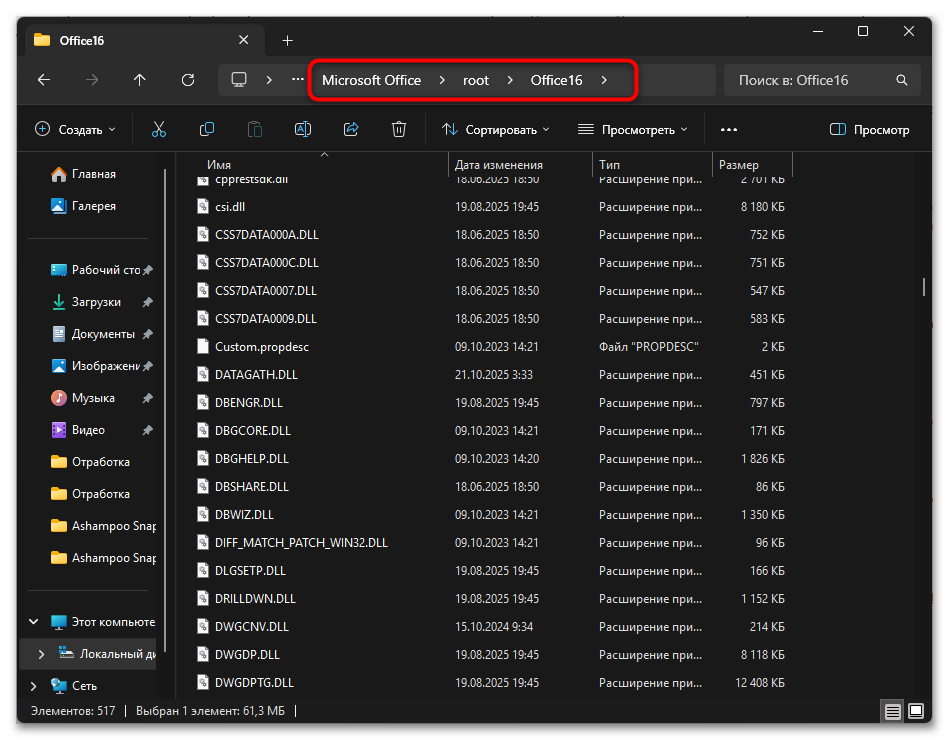949x740 pixels.
Task: Switch to details view in status bar
Action: pyautogui.click(x=893, y=712)
